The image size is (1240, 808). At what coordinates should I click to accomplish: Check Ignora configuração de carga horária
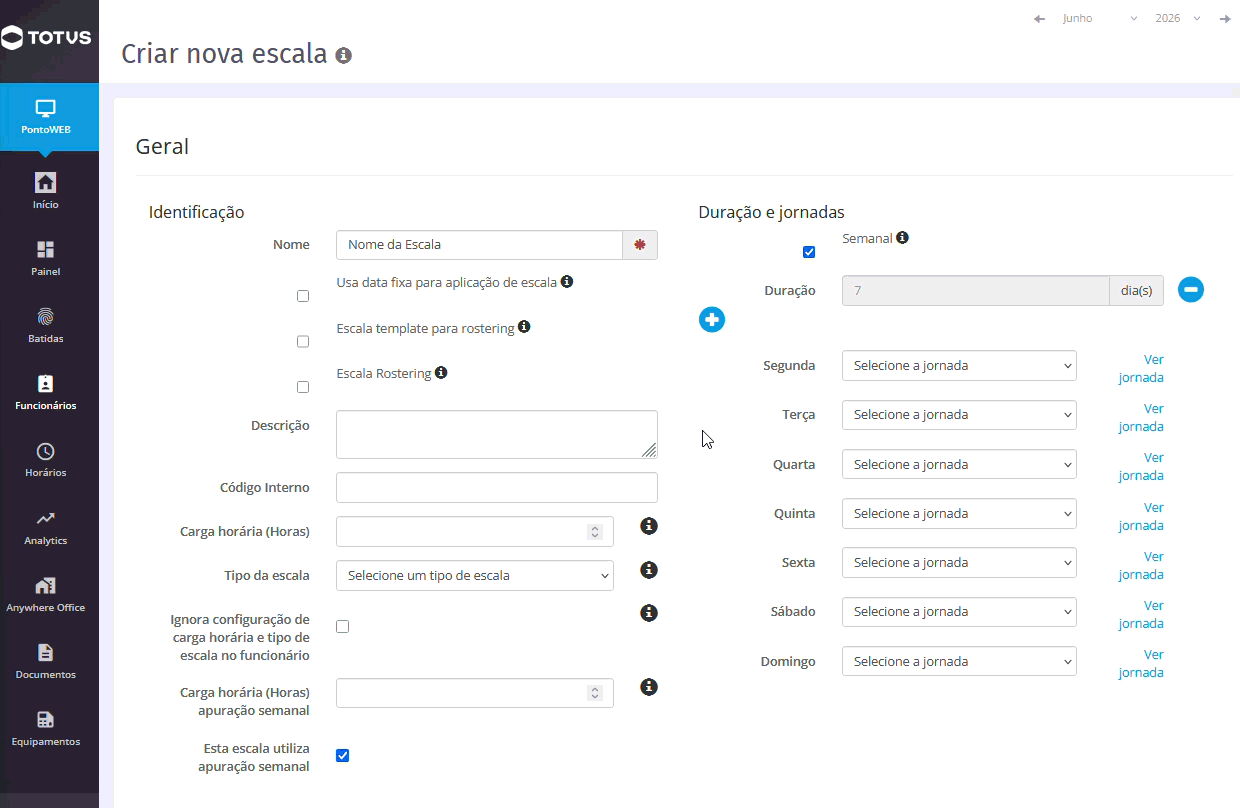(x=343, y=627)
